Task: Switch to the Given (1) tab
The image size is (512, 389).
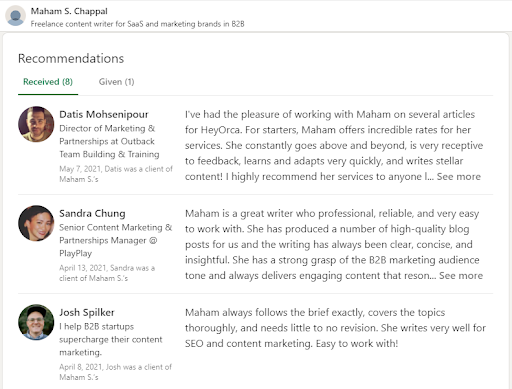Action: pos(116,82)
